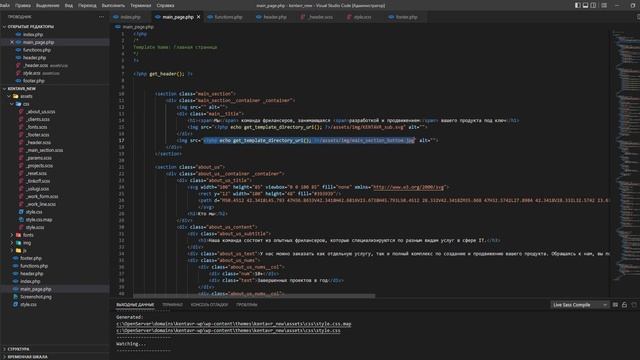Open Explorer panel more actions (three dots)
The width and height of the screenshot is (640, 360).
[x=101, y=17]
